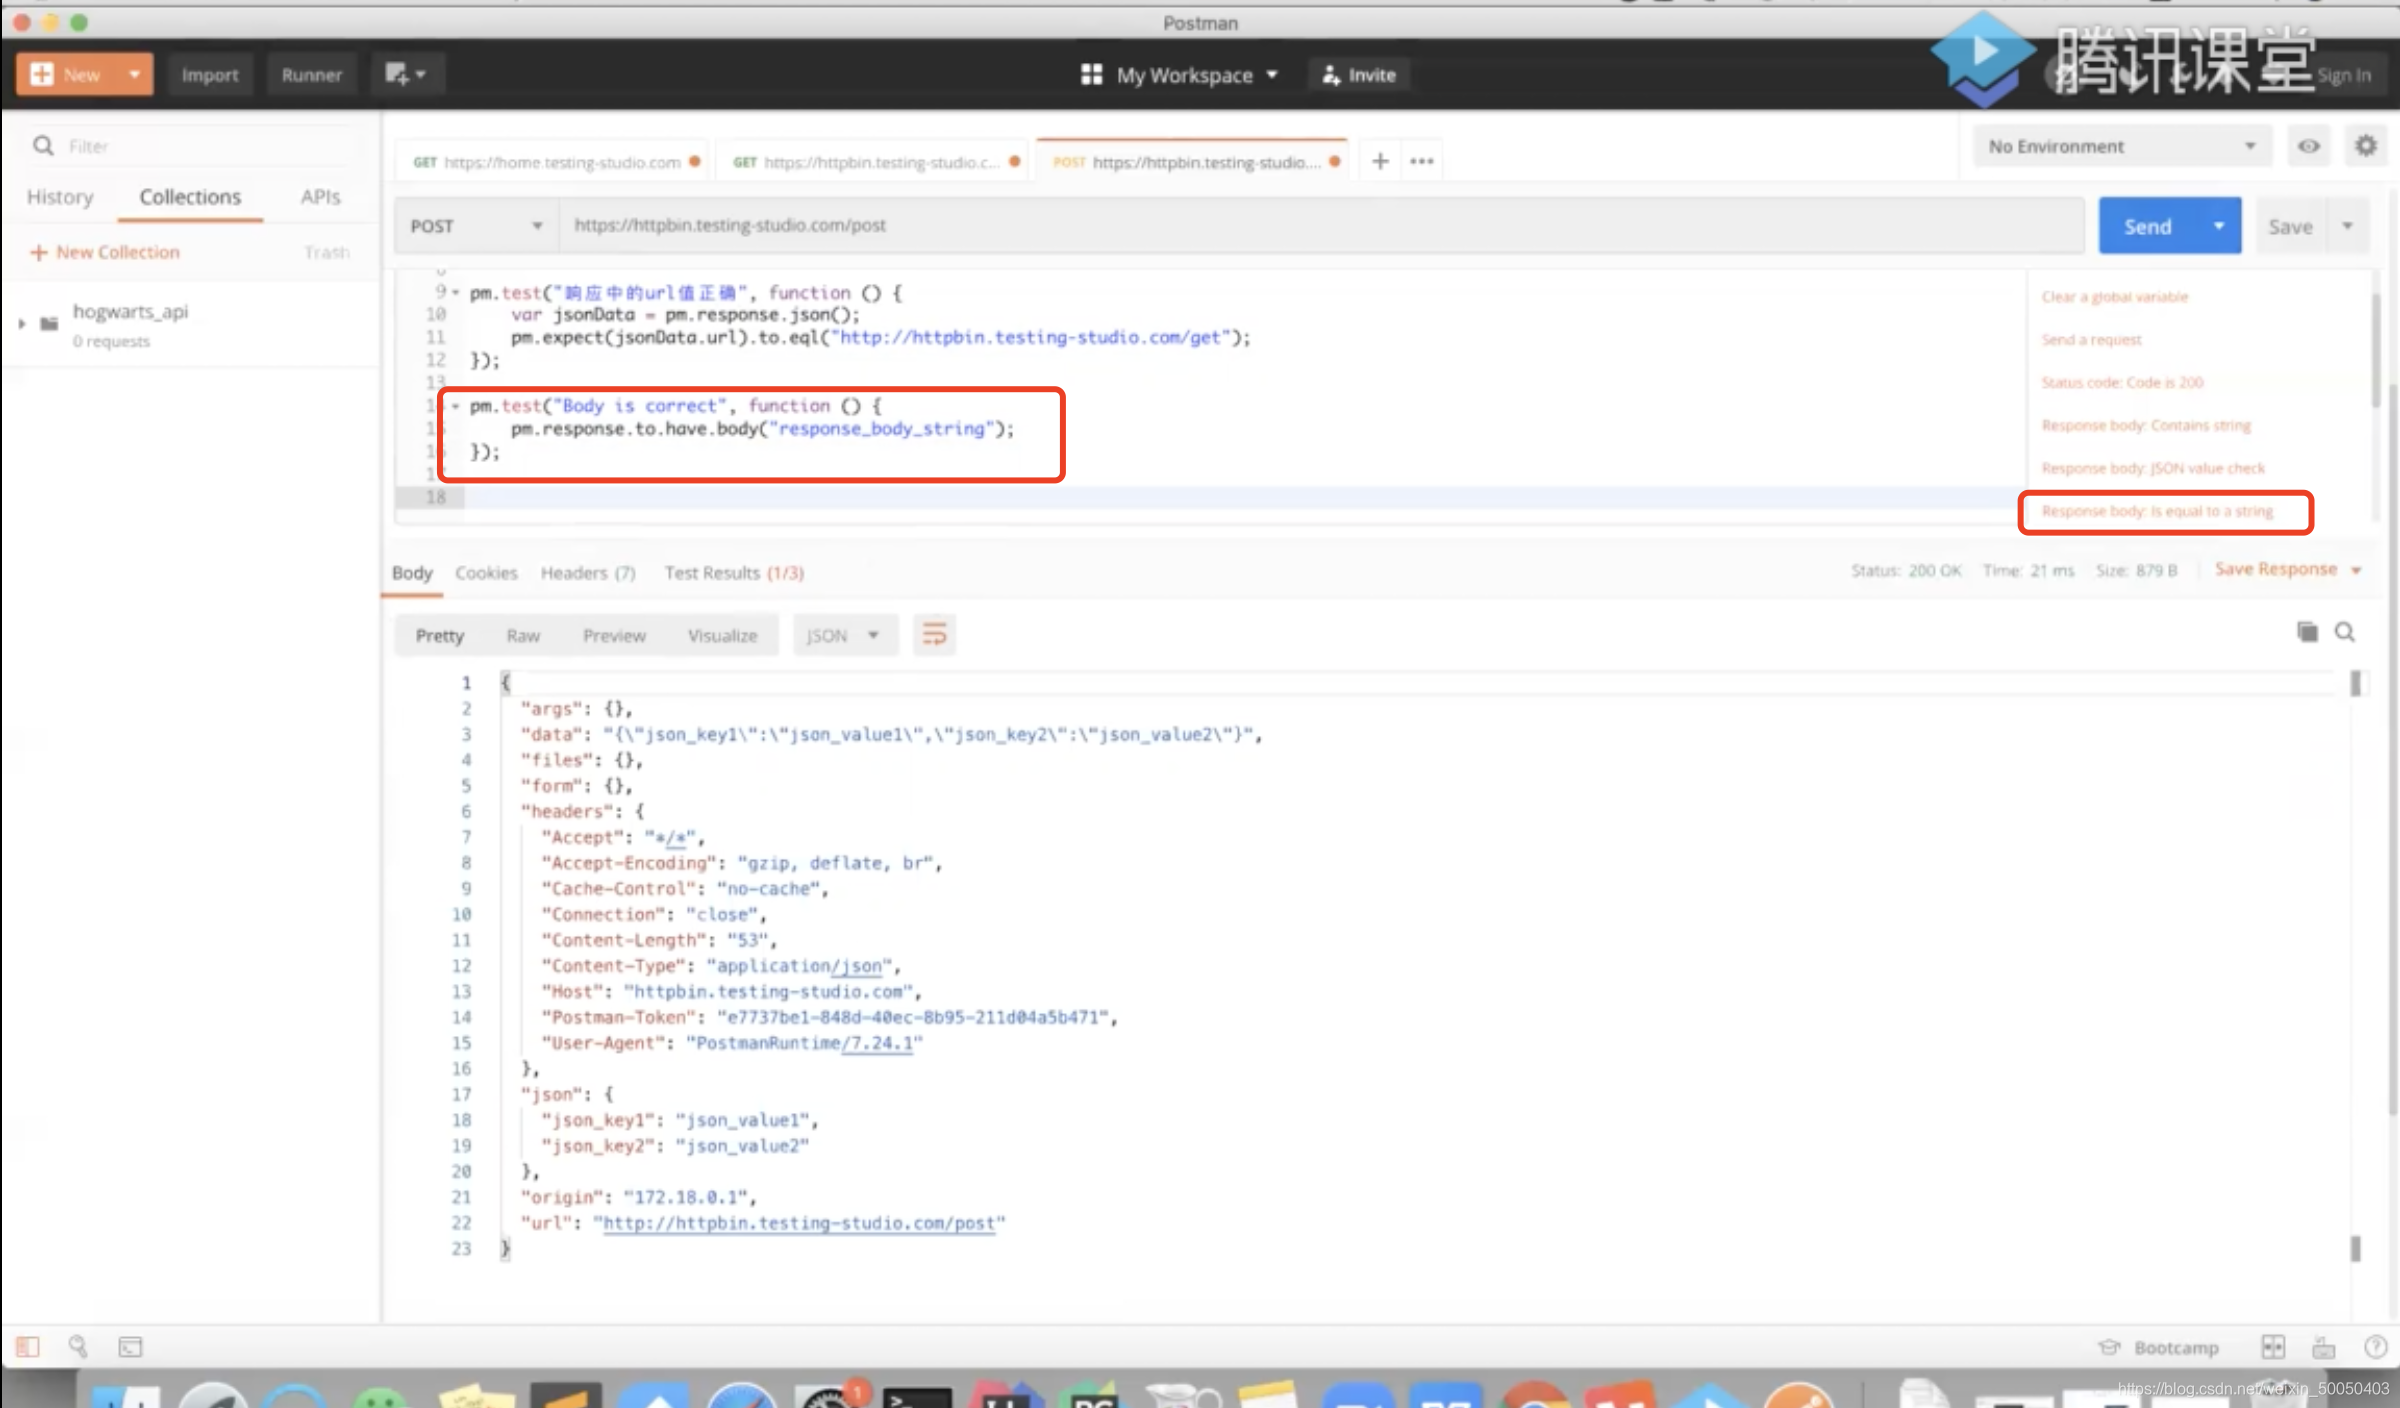
Task: Add a new request tab with plus icon
Action: [x=1380, y=161]
